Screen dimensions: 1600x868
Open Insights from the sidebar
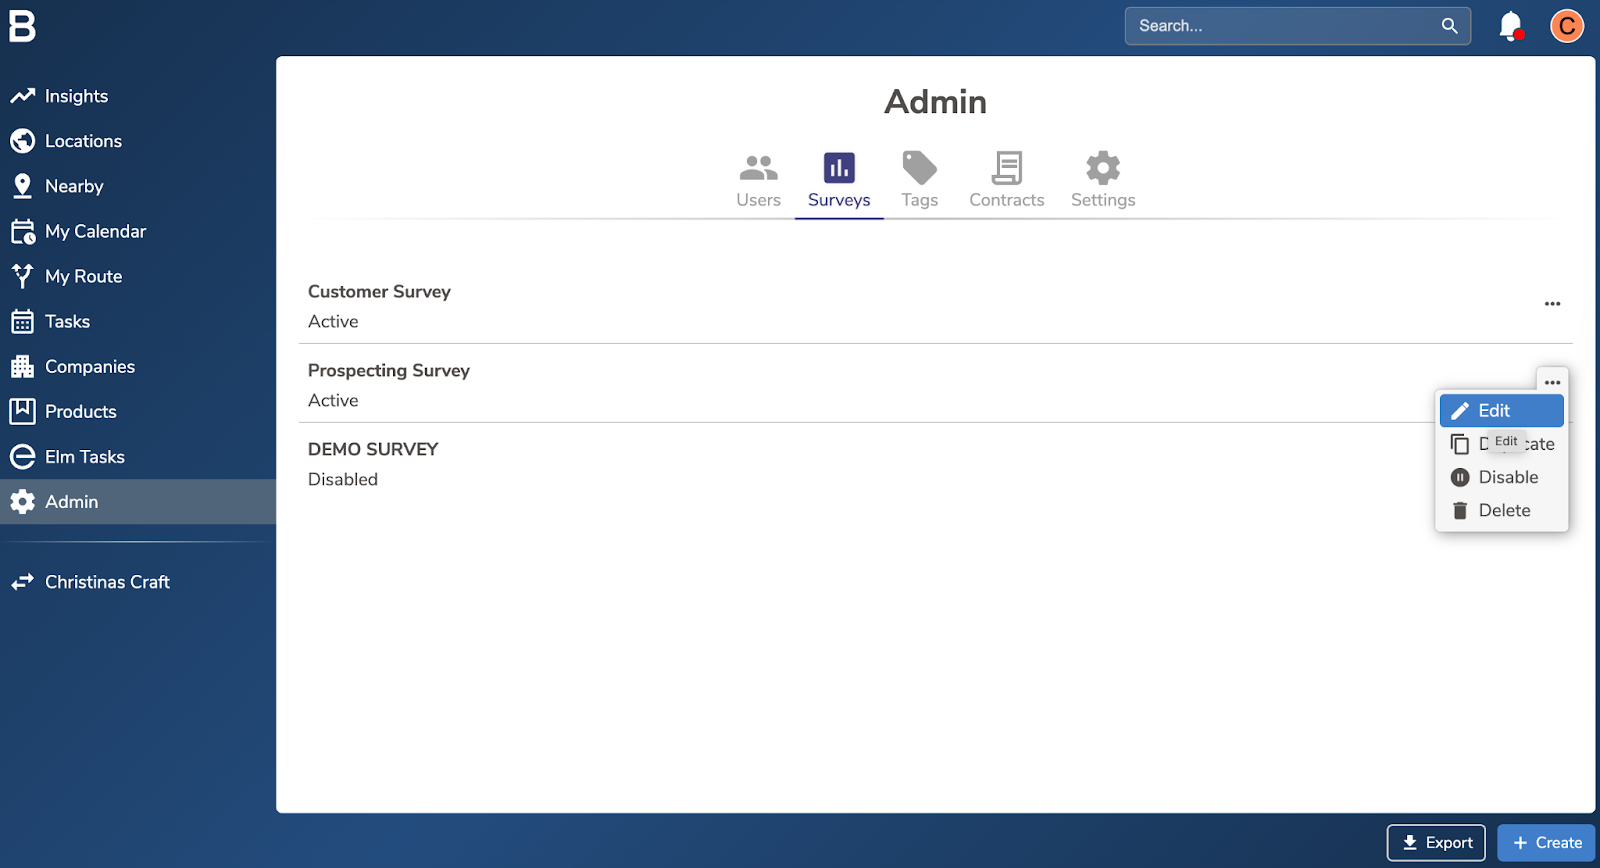pyautogui.click(x=76, y=96)
